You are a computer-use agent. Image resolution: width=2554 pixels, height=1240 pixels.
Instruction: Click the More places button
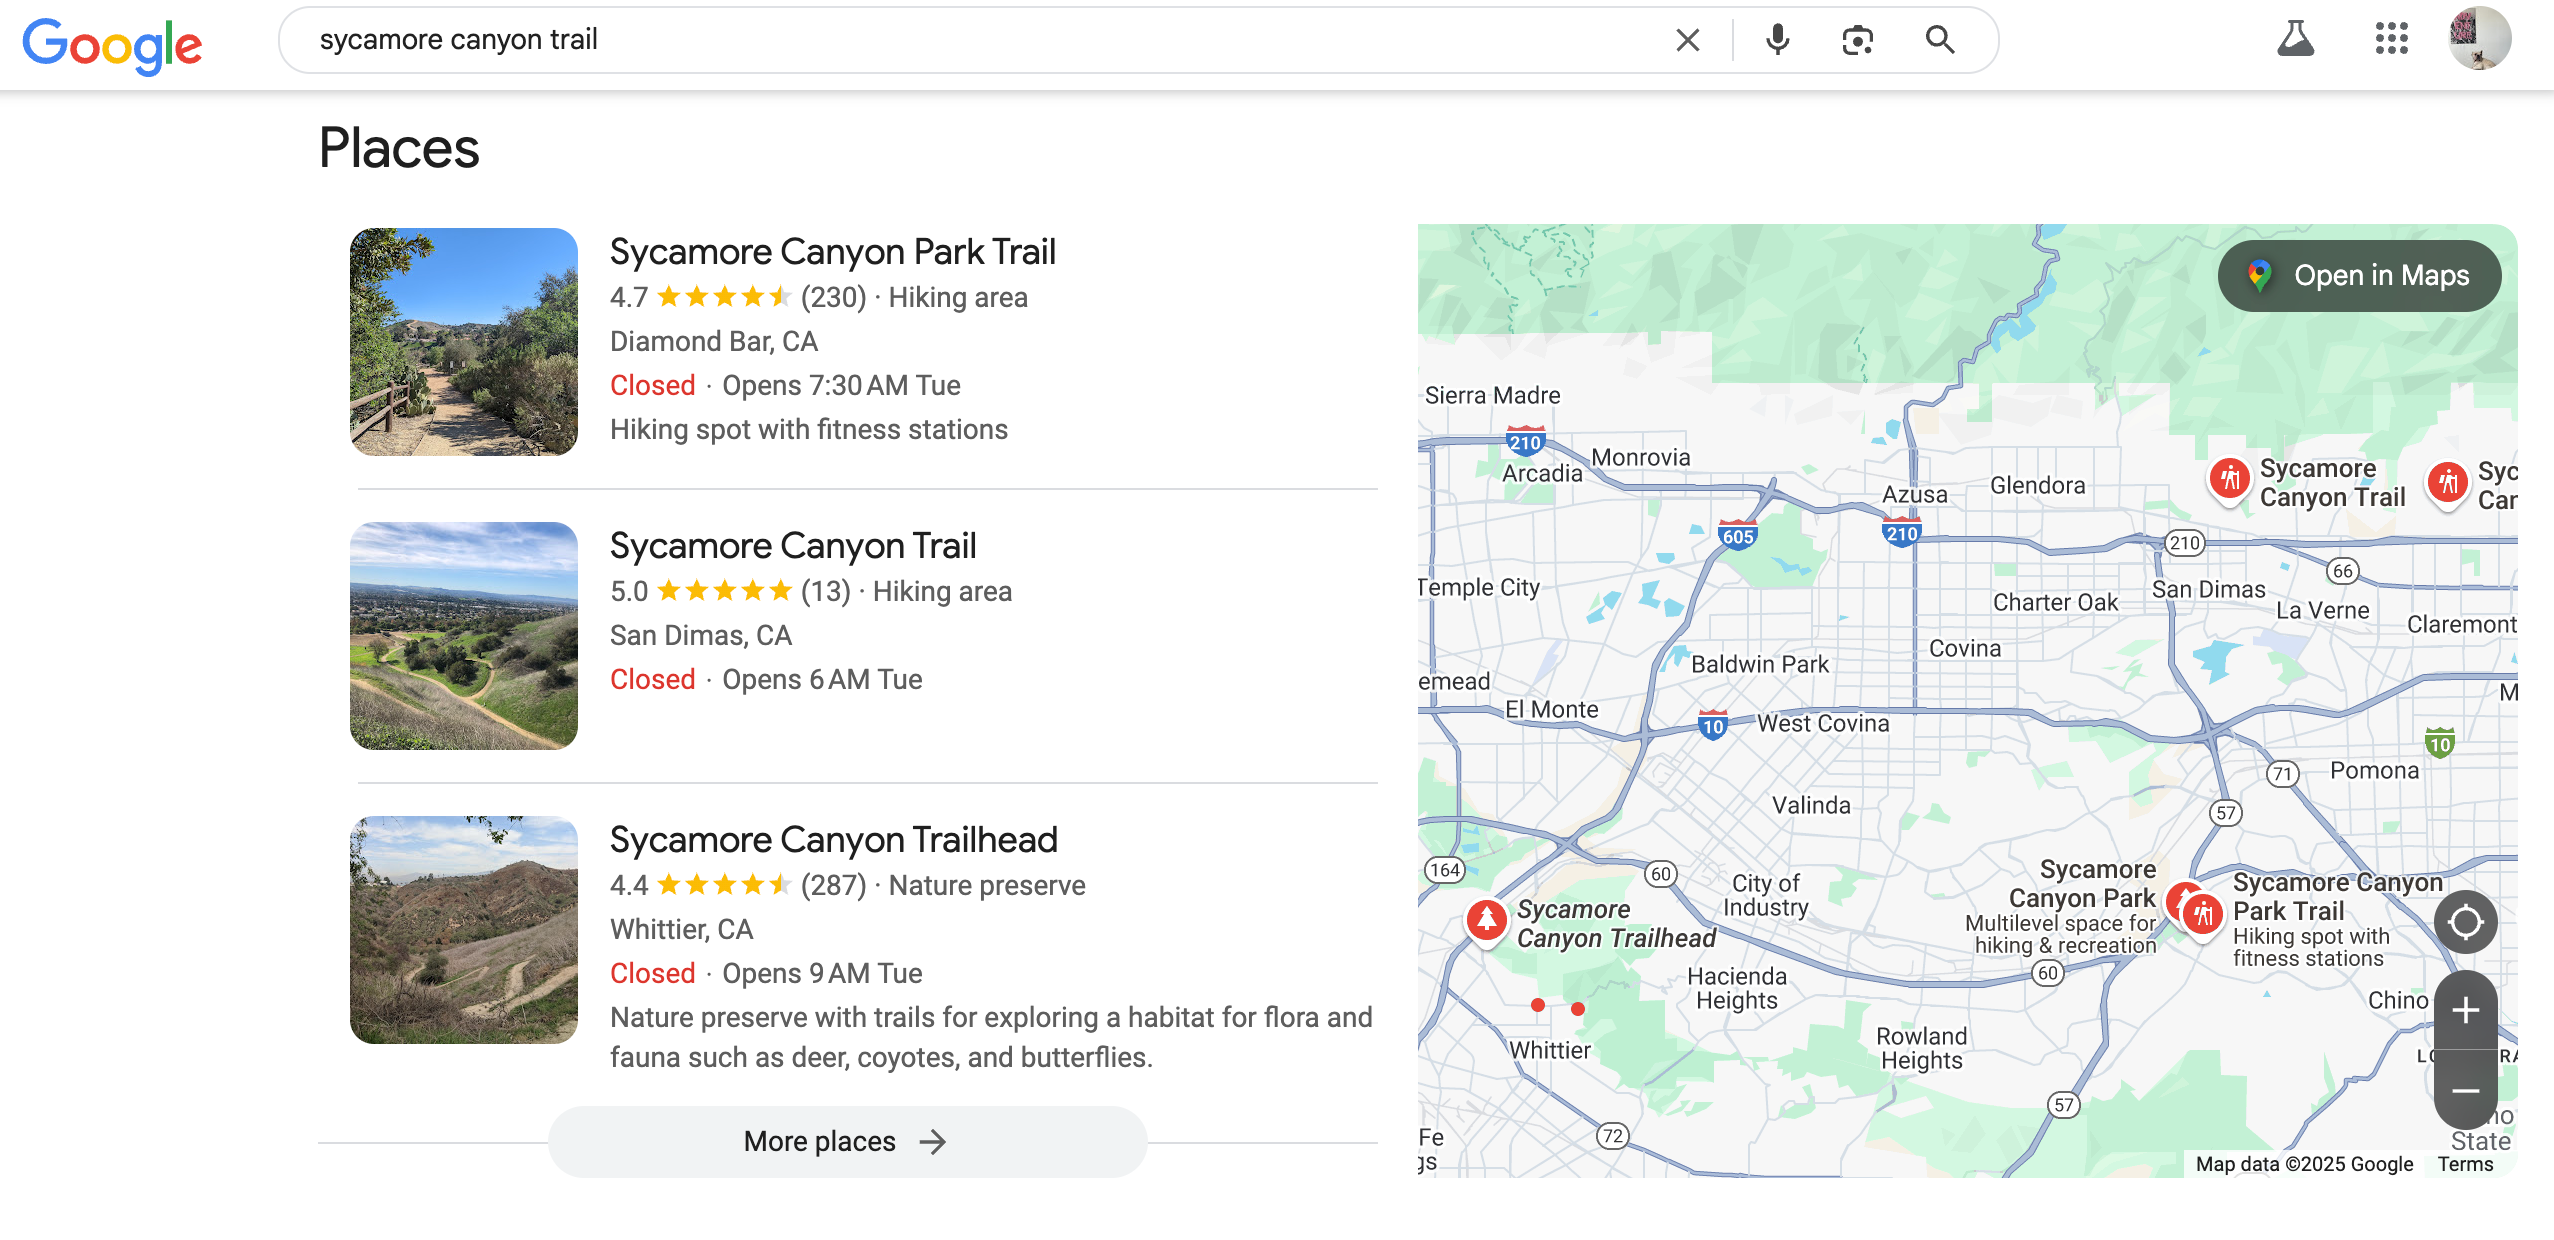847,1142
